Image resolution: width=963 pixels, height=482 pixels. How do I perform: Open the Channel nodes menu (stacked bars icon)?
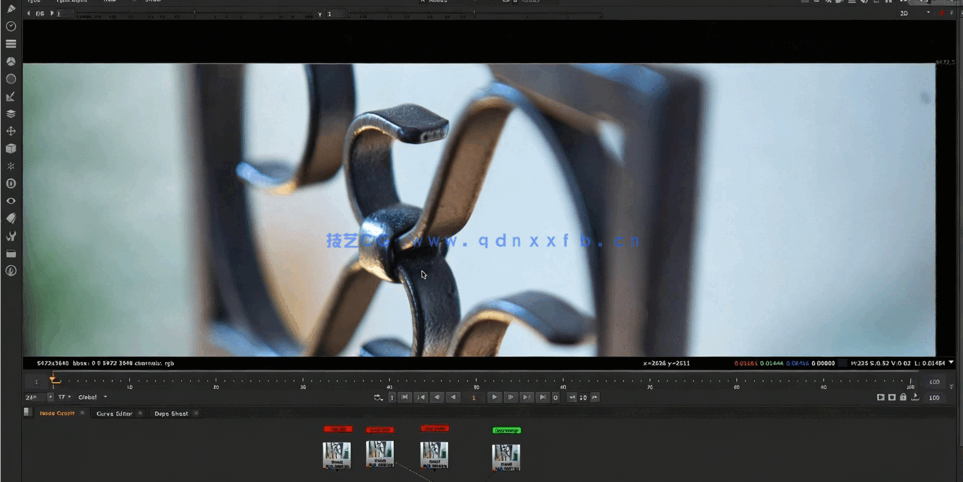coord(11,44)
